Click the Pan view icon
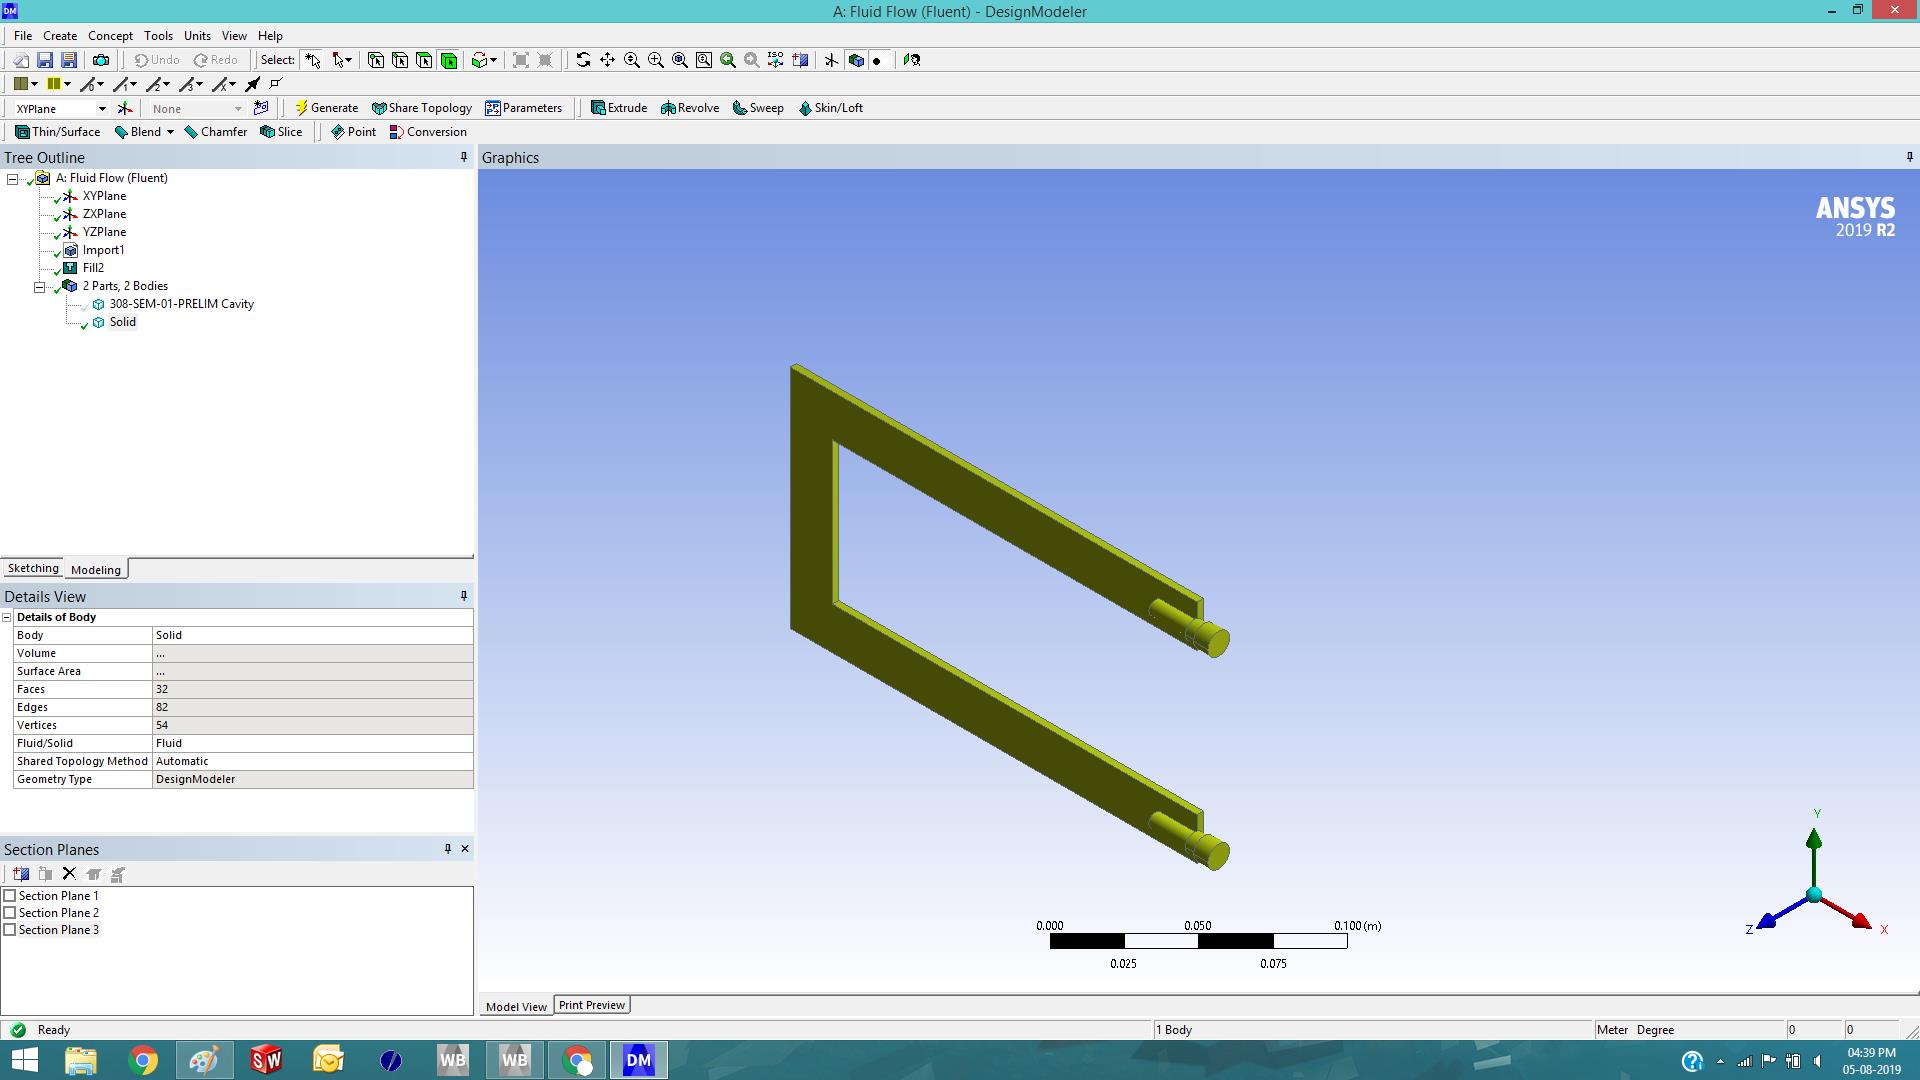1920x1080 pixels. 607,60
